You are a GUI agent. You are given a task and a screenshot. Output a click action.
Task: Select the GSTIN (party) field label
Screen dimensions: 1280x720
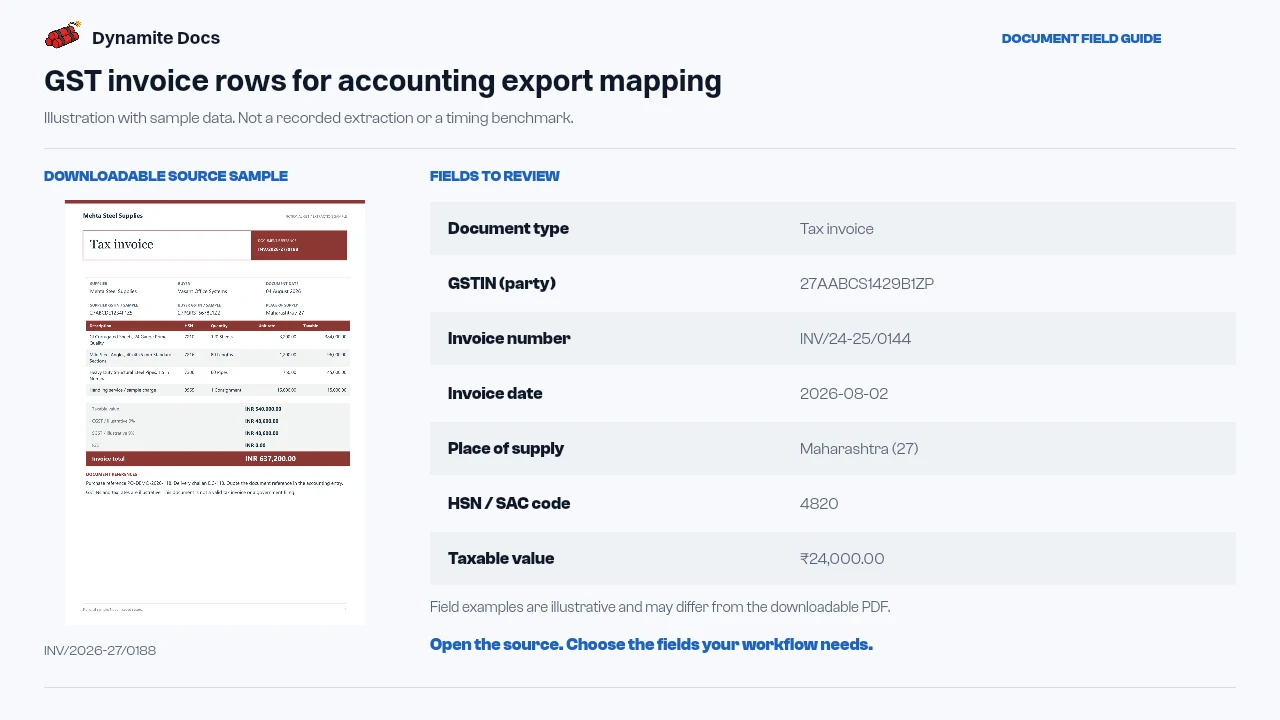click(x=502, y=284)
